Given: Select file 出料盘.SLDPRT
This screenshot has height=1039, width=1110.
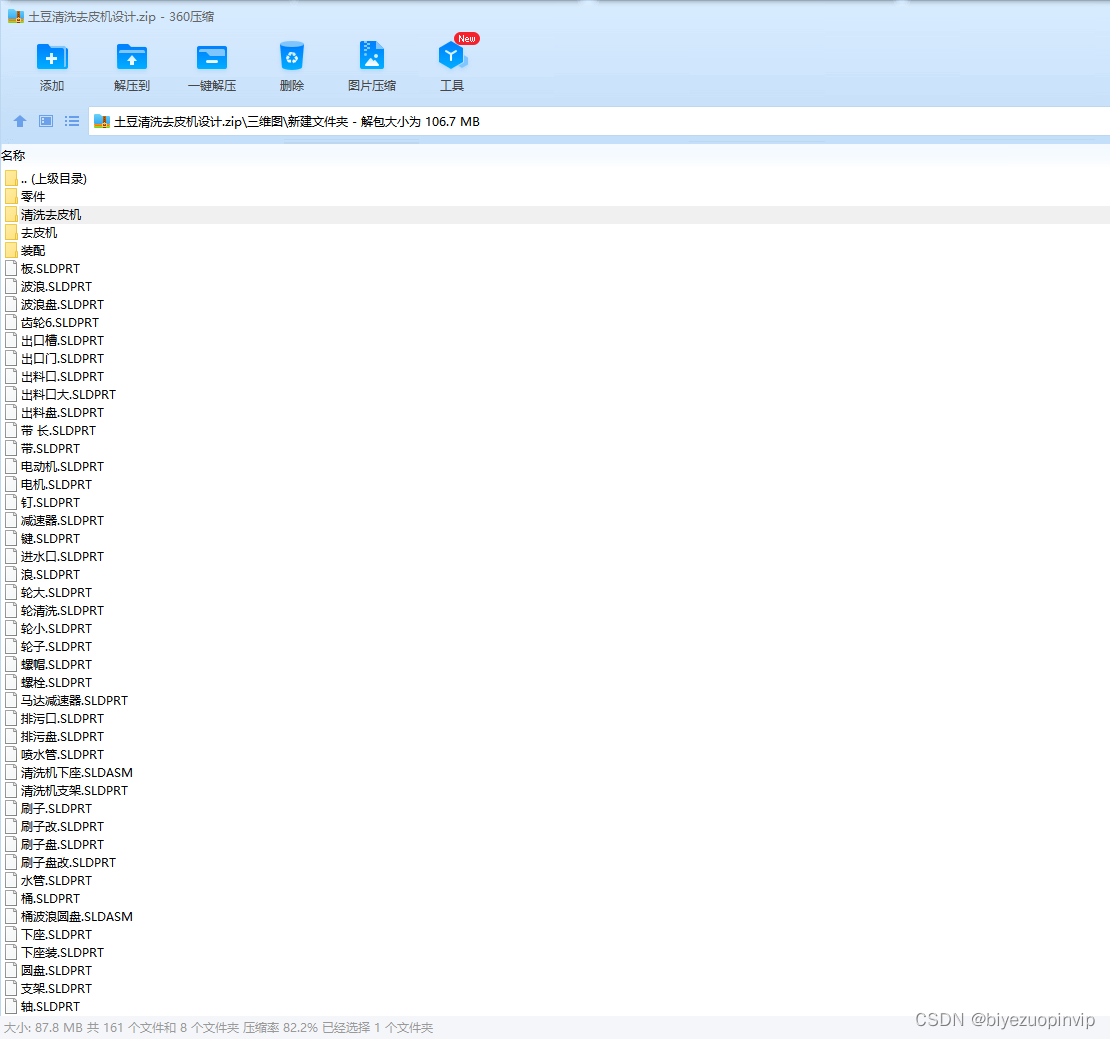Looking at the screenshot, I should [62, 413].
